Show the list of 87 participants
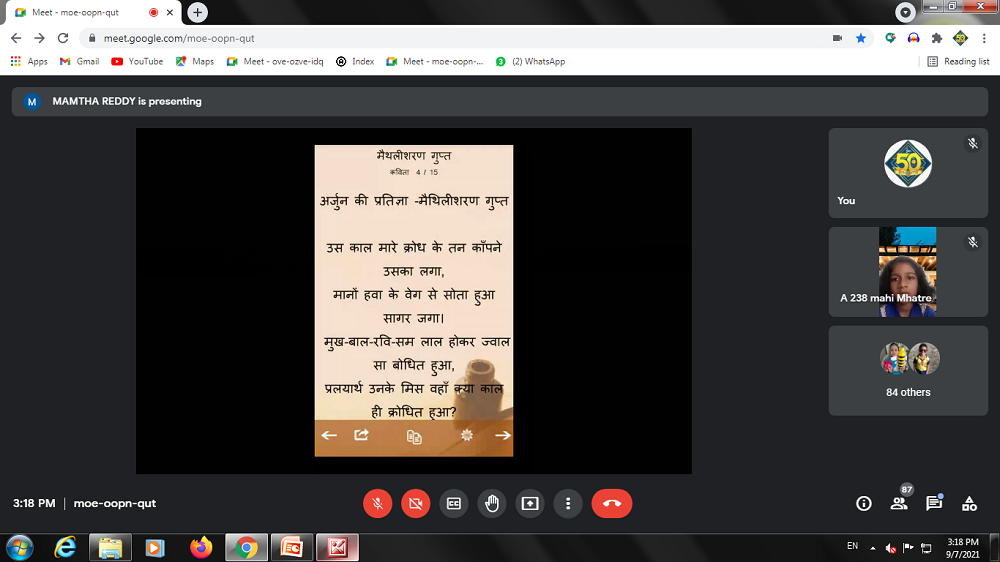This screenshot has width=1000, height=562. [899, 504]
